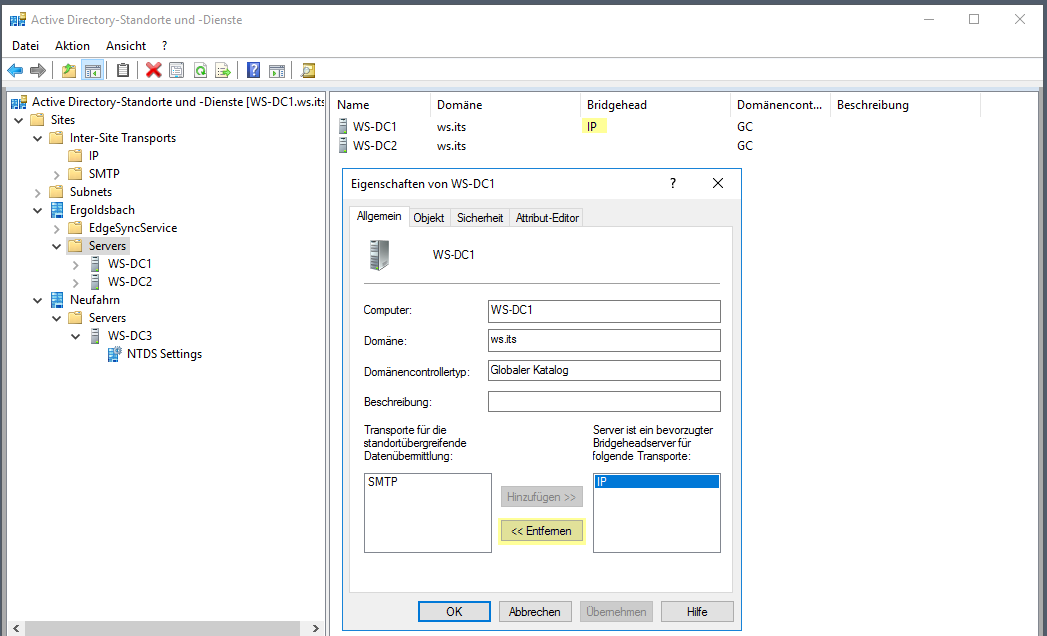This screenshot has height=636, width=1047.
Task: Click the Hinzufügen >> button
Action: 542,497
